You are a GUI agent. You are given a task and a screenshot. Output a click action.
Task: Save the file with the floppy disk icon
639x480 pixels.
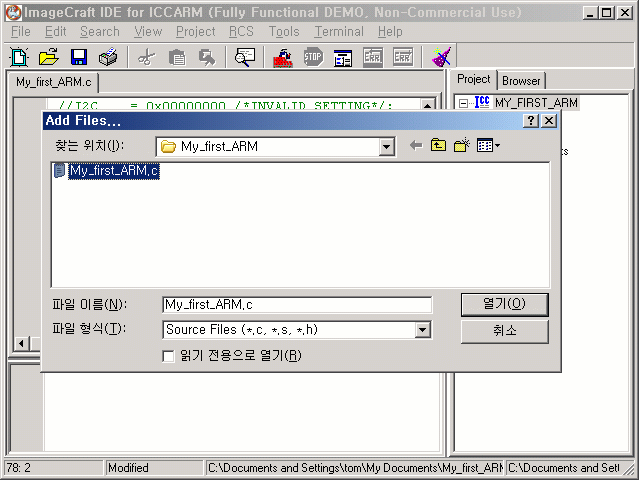tap(79, 57)
